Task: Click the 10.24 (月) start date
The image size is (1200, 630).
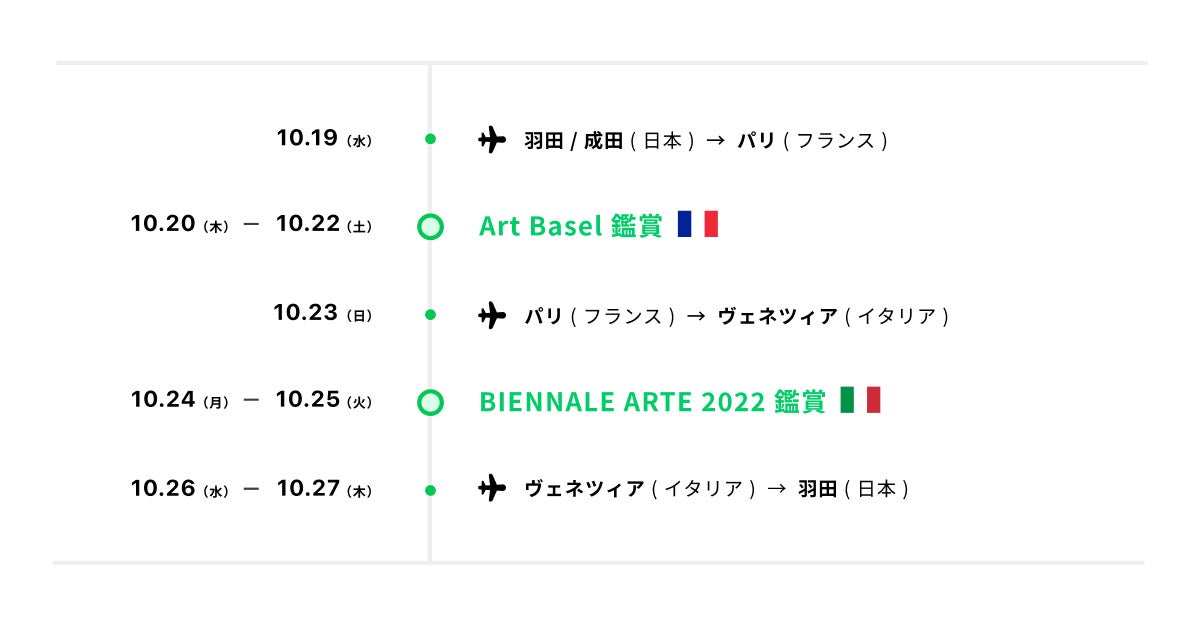Action: pyautogui.click(x=180, y=401)
